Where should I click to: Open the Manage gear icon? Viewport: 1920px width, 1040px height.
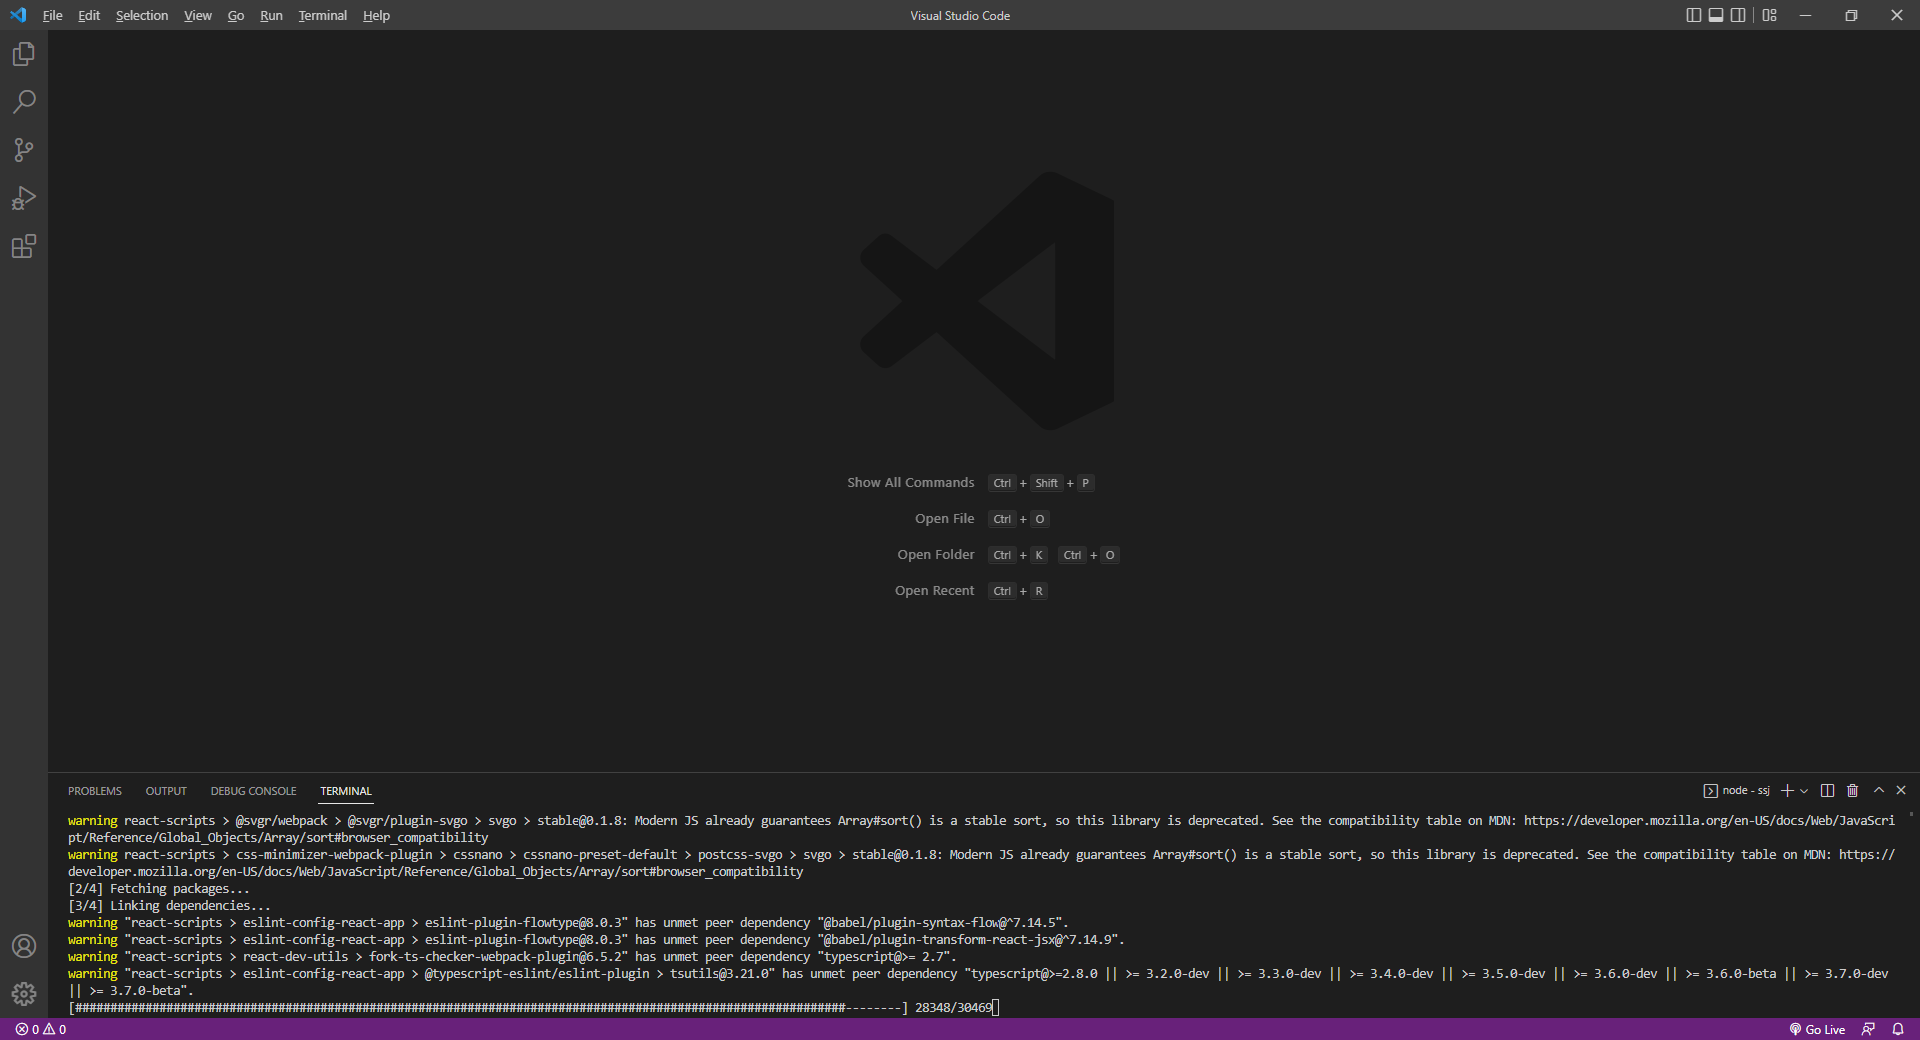tap(24, 994)
